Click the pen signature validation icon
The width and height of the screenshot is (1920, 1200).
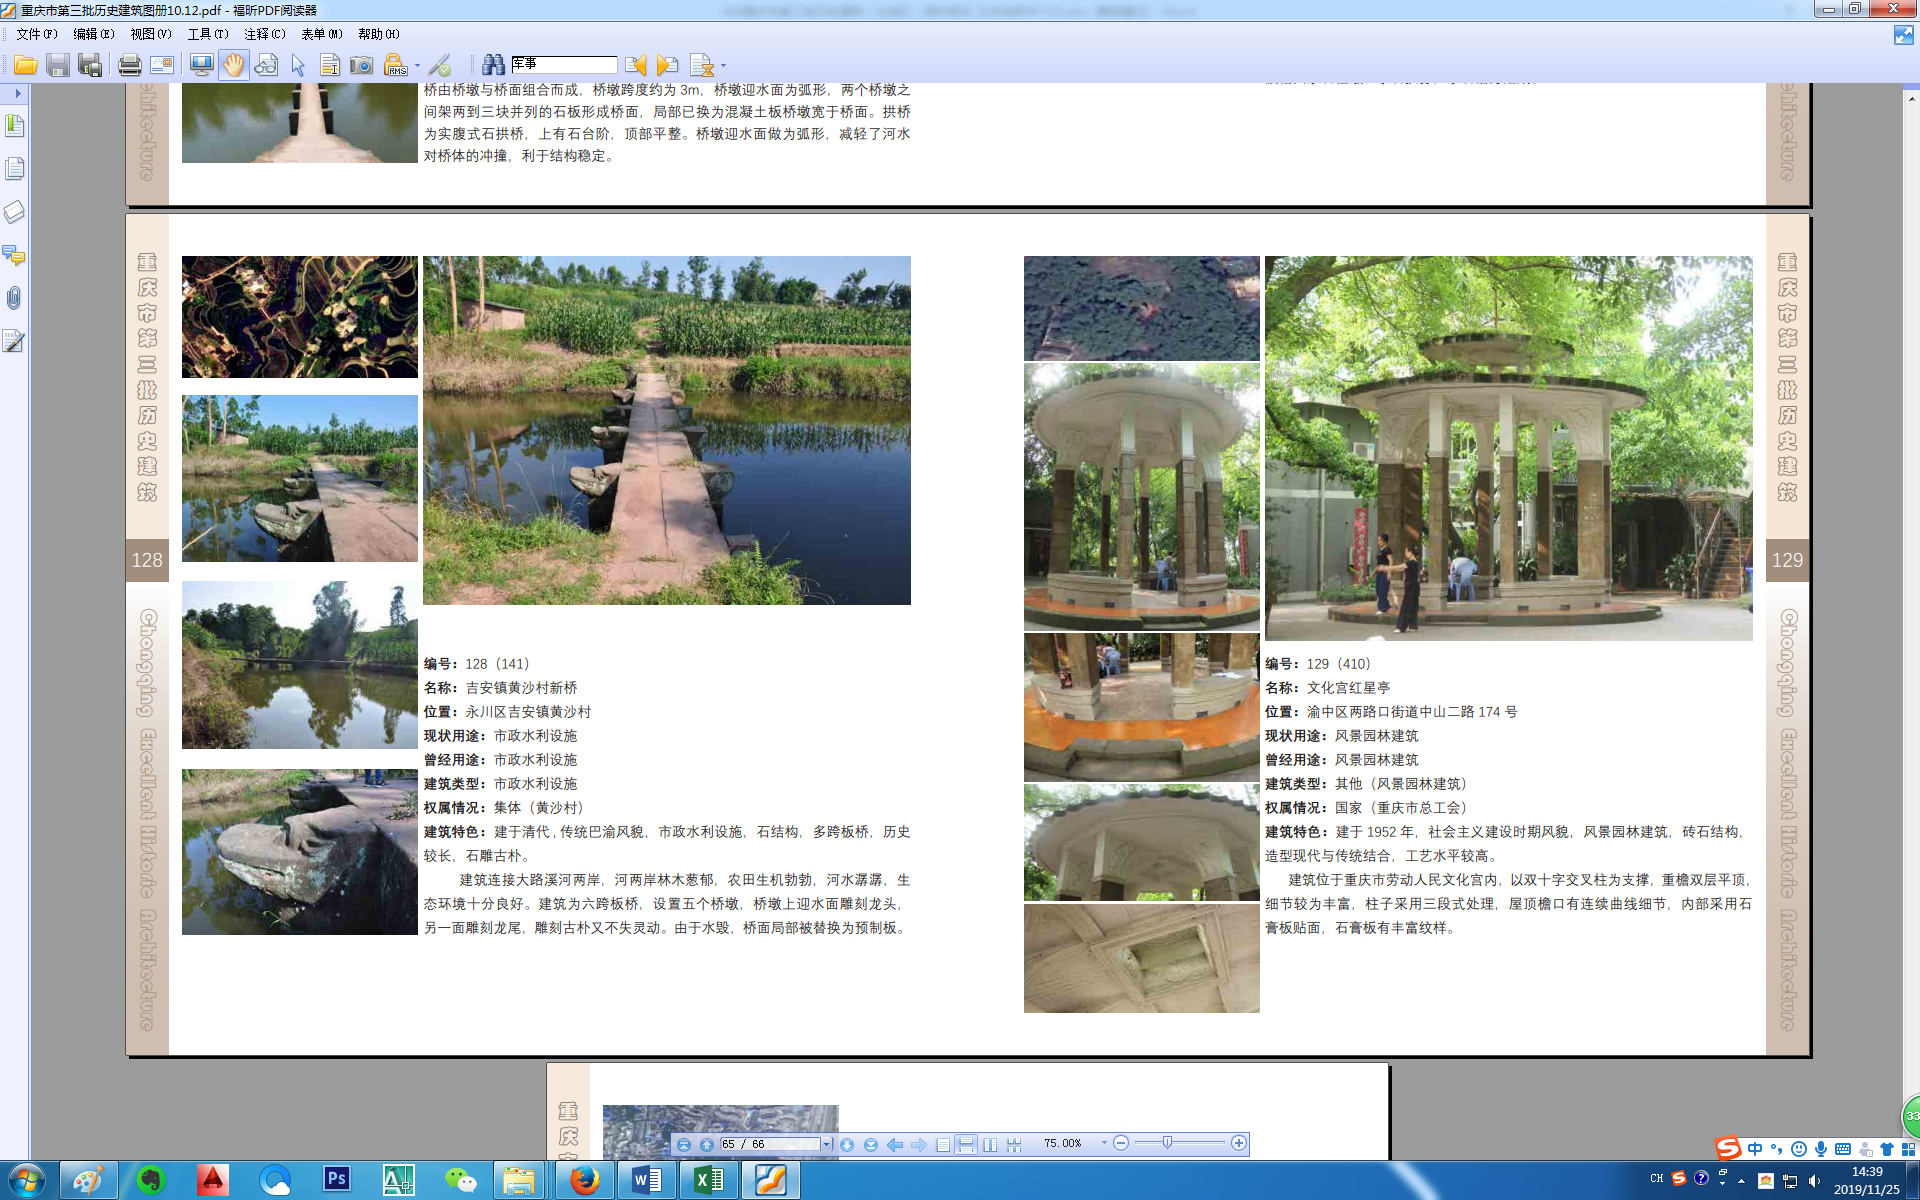440,65
